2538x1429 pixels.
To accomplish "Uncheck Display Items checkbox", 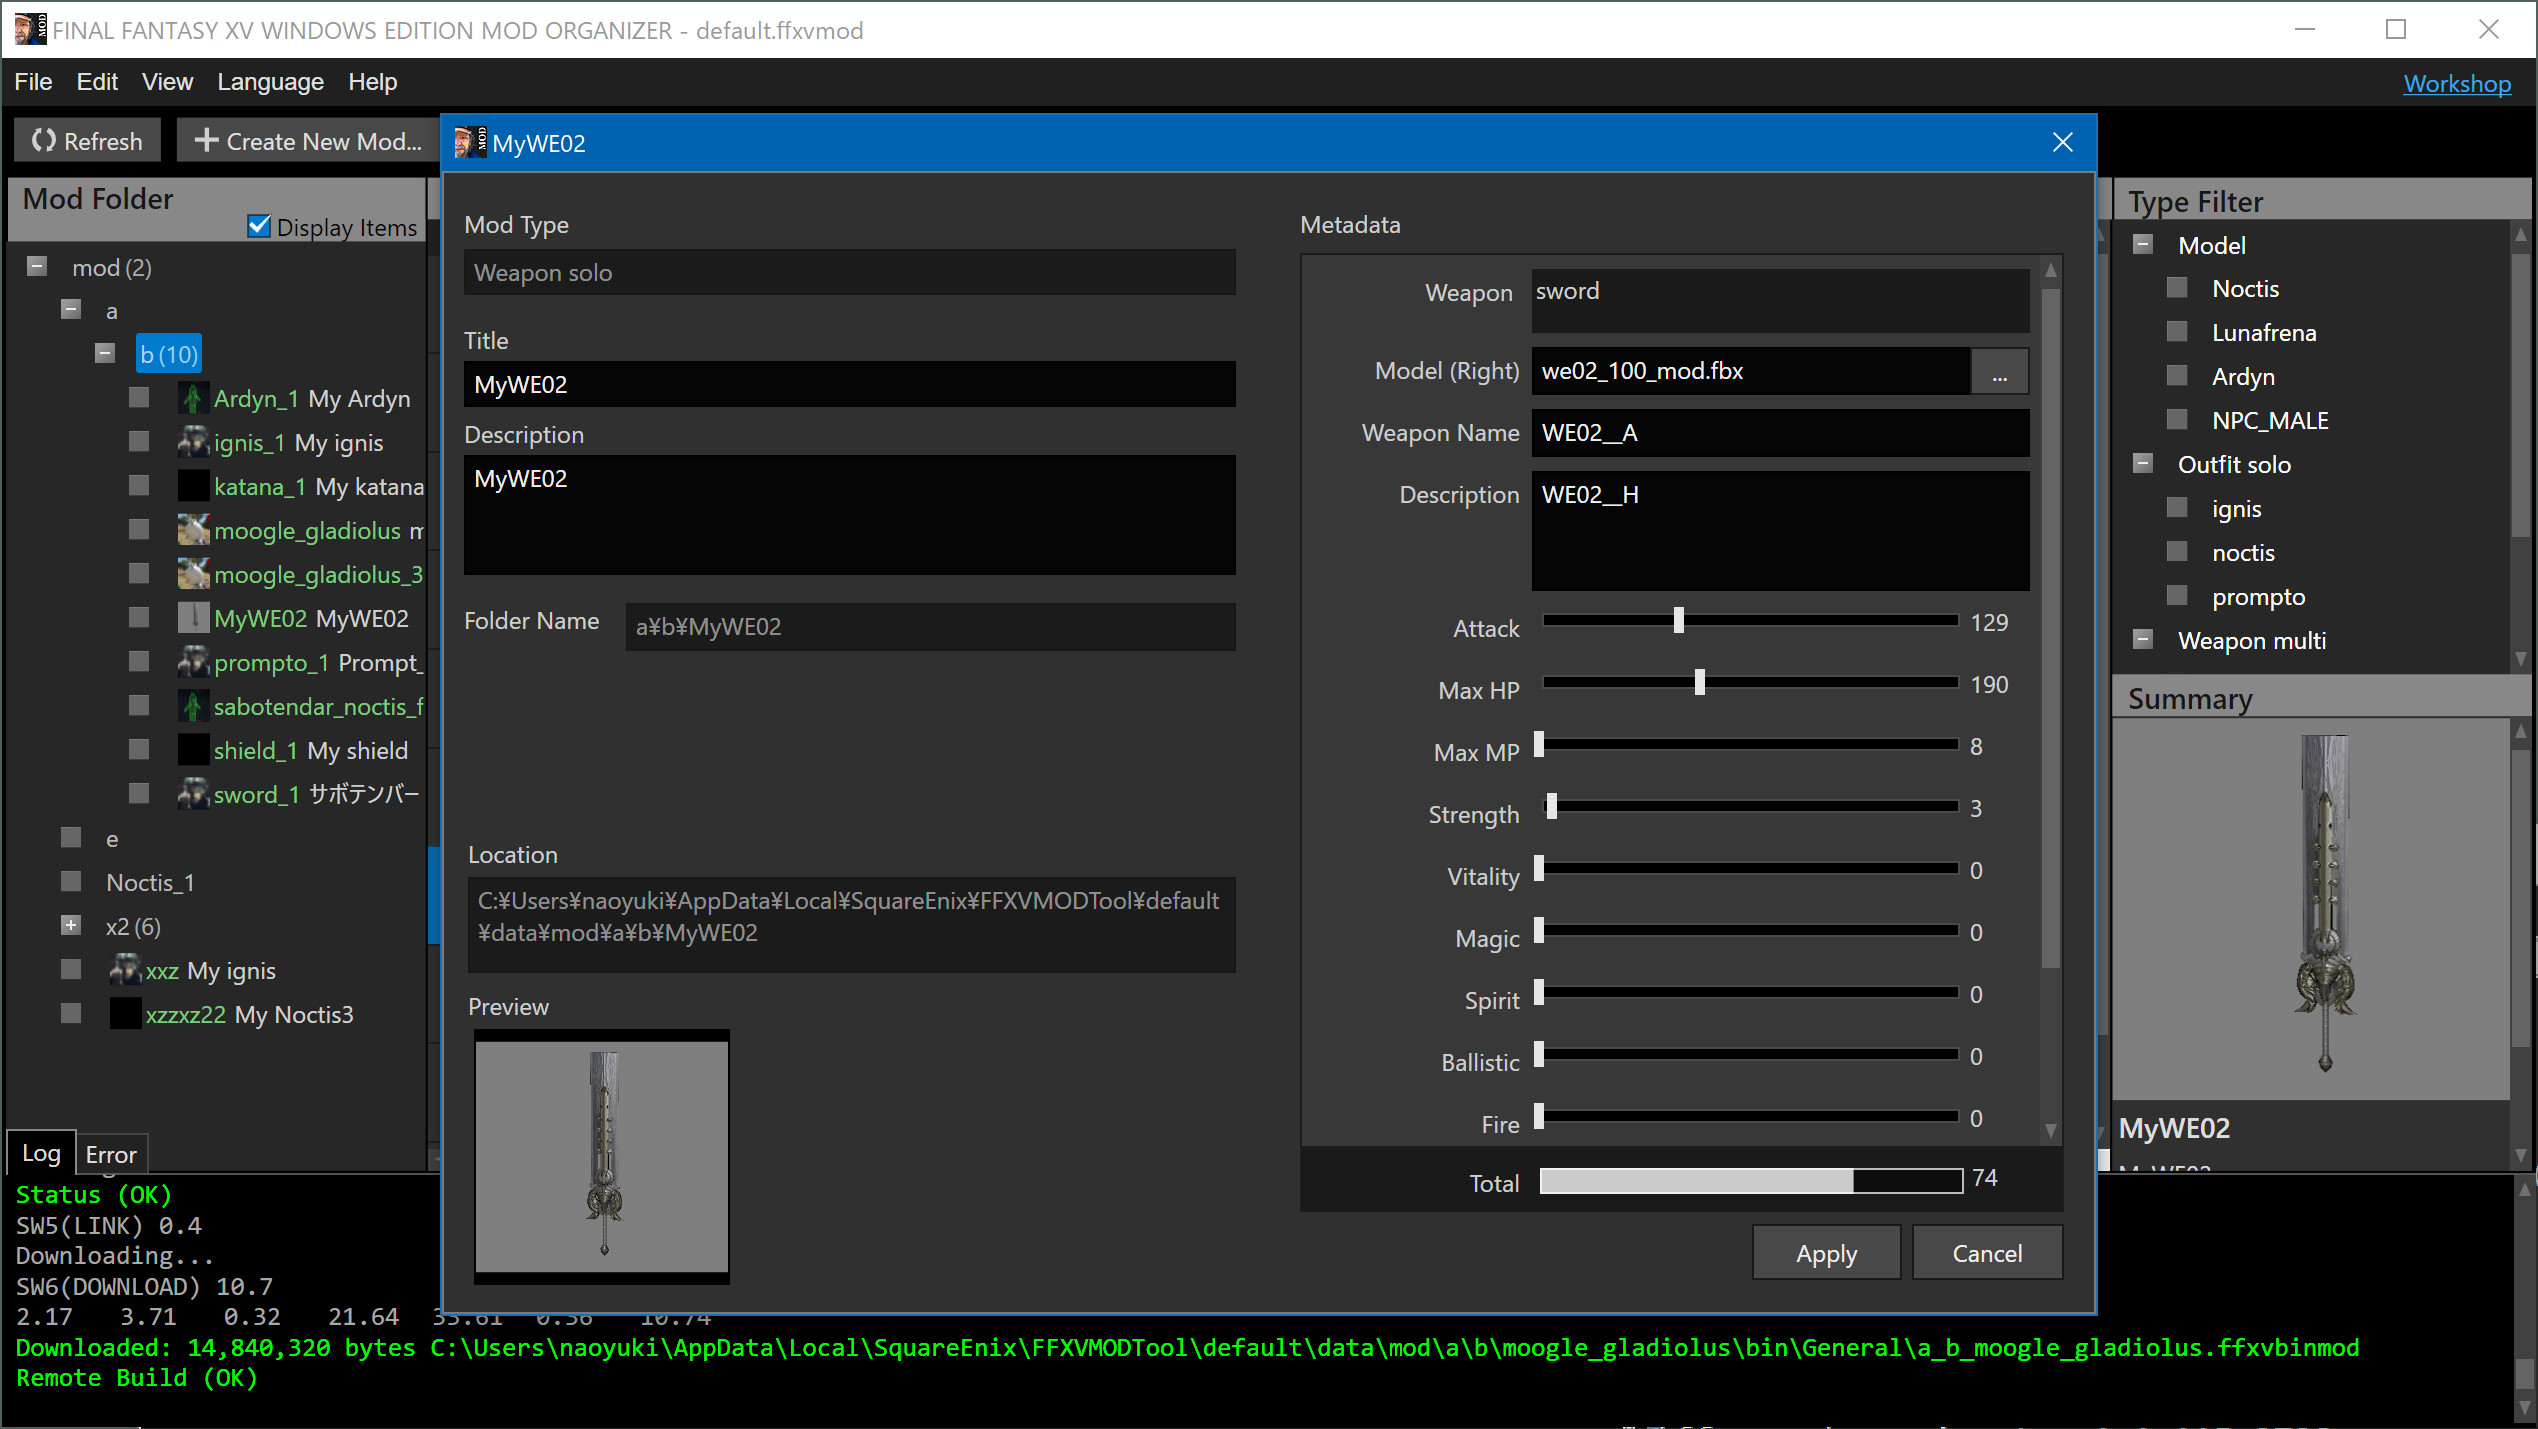I will click(x=258, y=226).
